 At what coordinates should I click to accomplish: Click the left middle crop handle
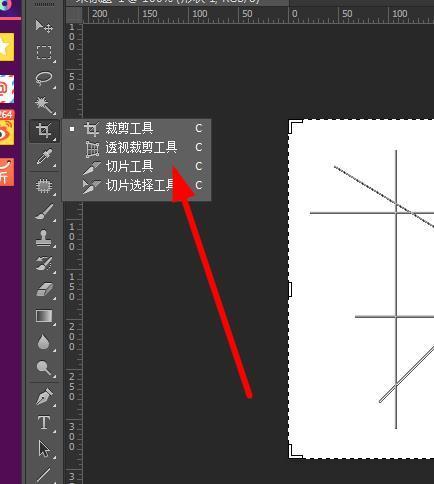290,289
